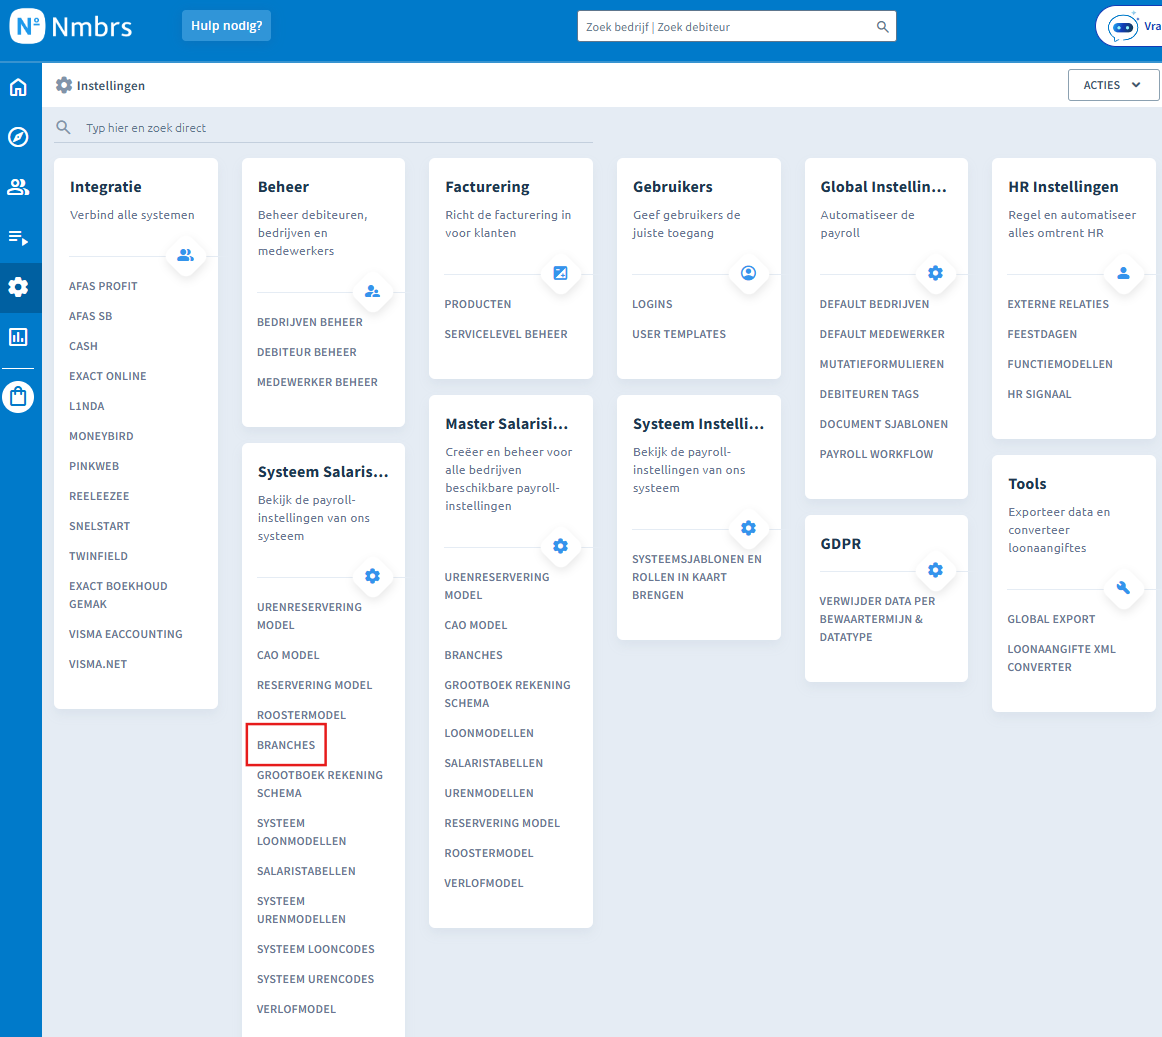
Task: Open SYSTEEM URENCODES
Action: coord(316,979)
